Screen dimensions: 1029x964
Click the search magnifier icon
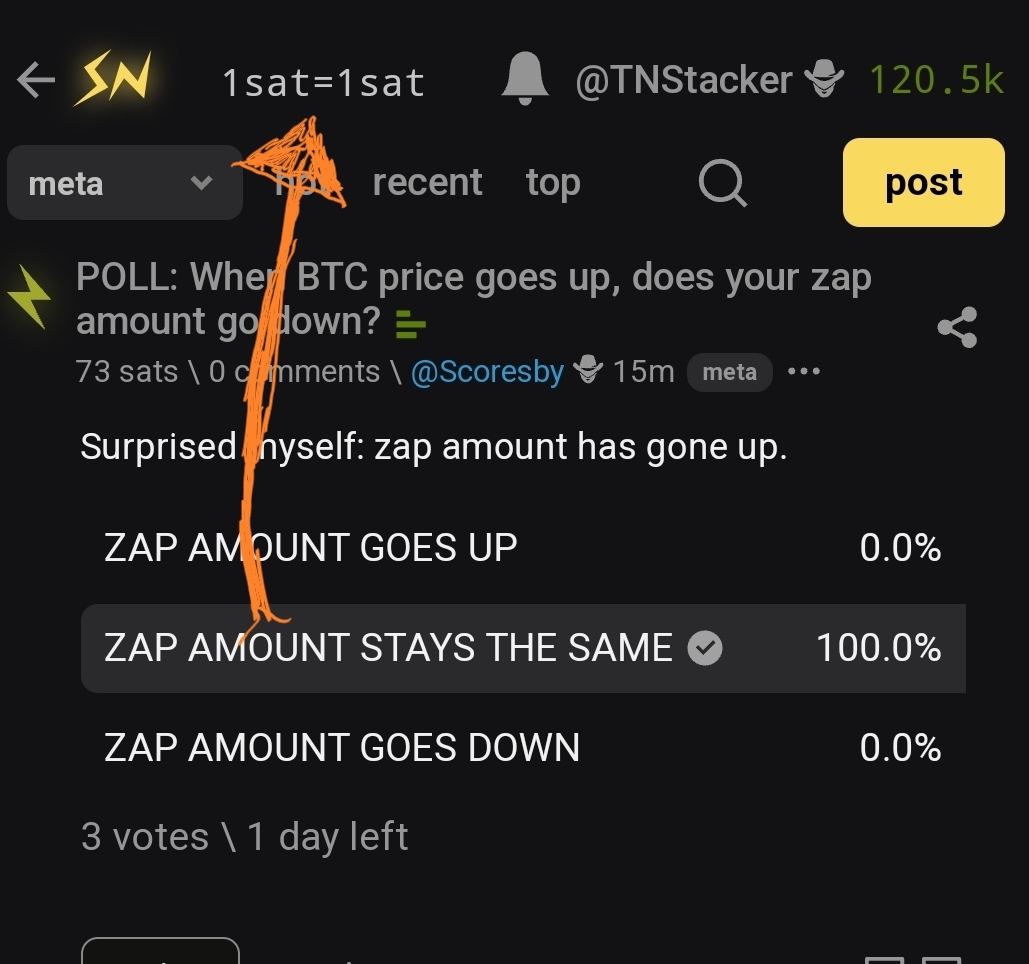tap(721, 183)
